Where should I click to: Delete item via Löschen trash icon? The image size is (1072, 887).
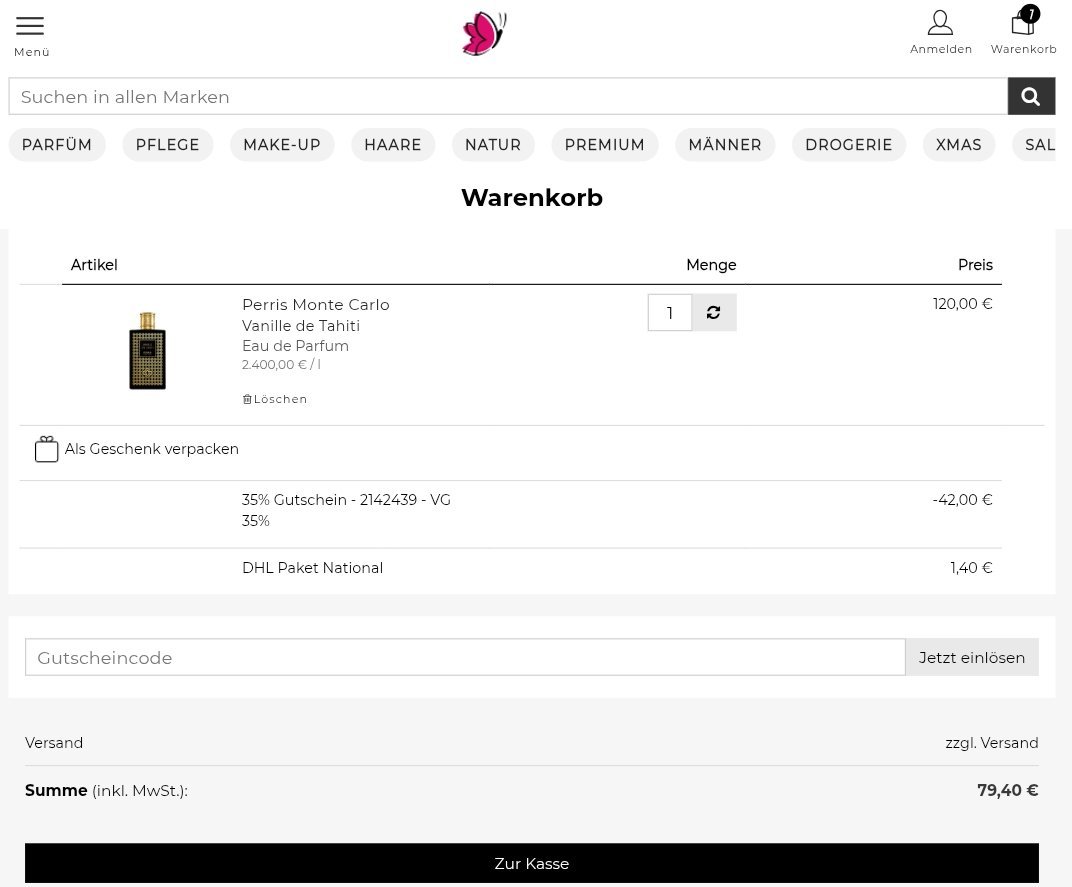tap(247, 399)
